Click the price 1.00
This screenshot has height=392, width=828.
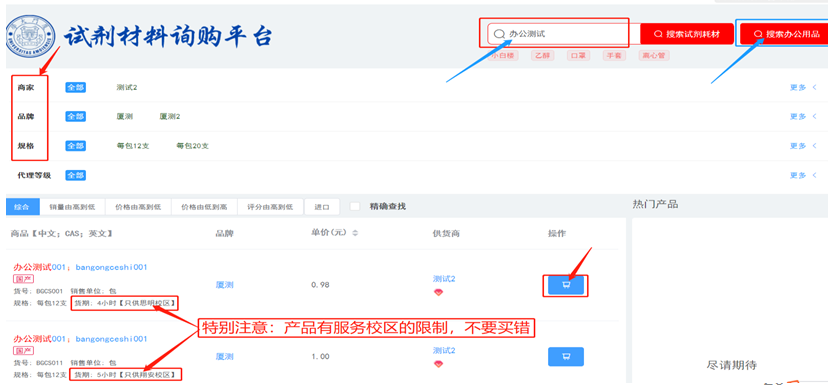[321, 357]
